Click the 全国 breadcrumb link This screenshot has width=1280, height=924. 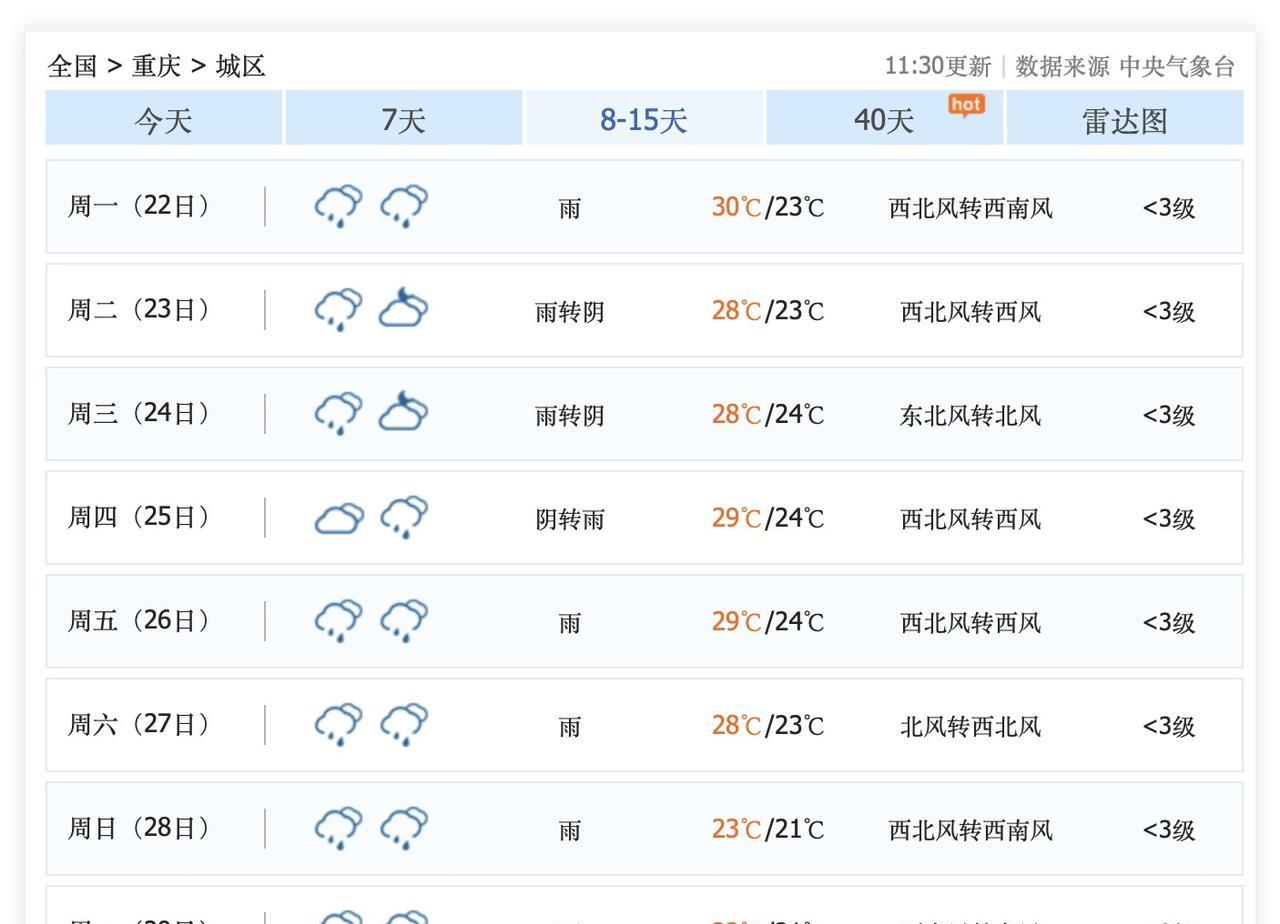(72, 66)
